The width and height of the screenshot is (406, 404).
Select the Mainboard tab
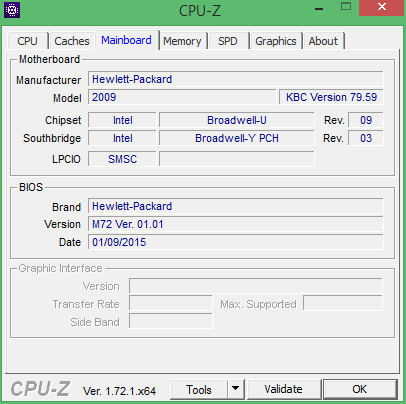(126, 40)
